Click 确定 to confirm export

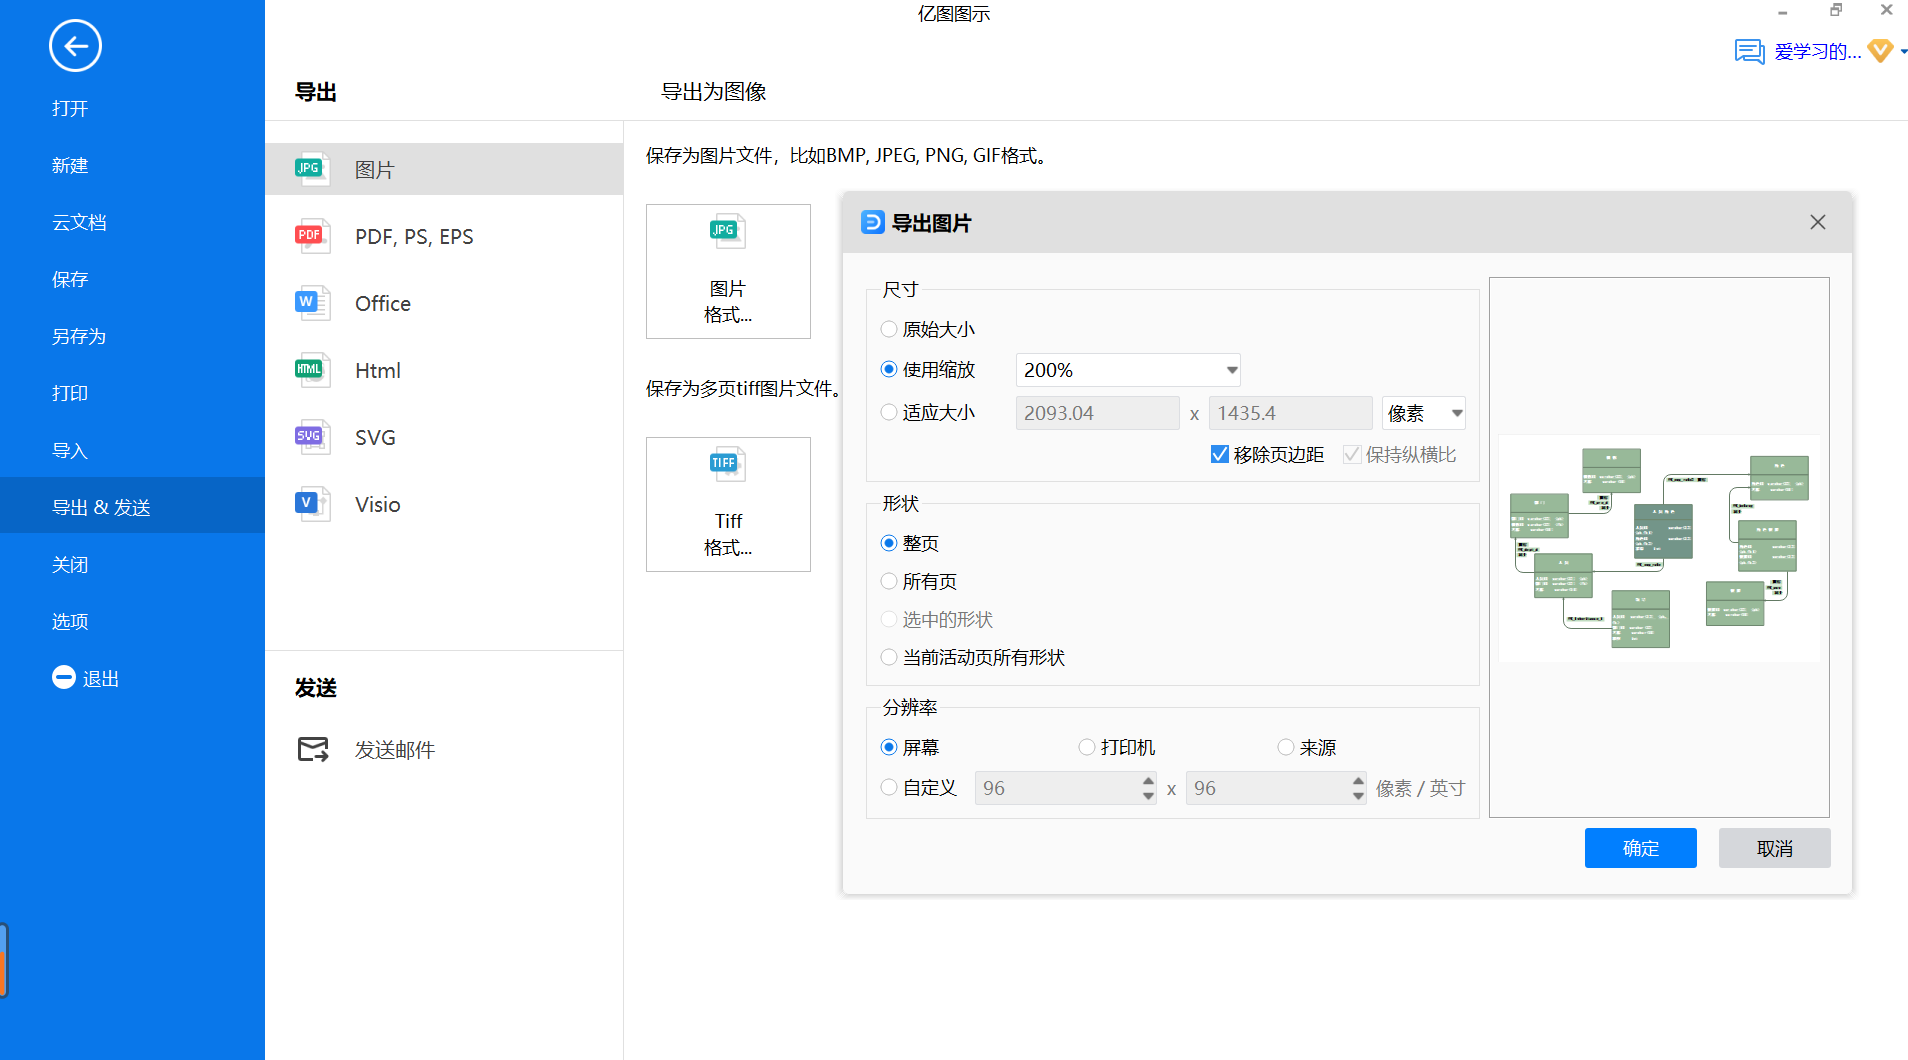click(1640, 848)
